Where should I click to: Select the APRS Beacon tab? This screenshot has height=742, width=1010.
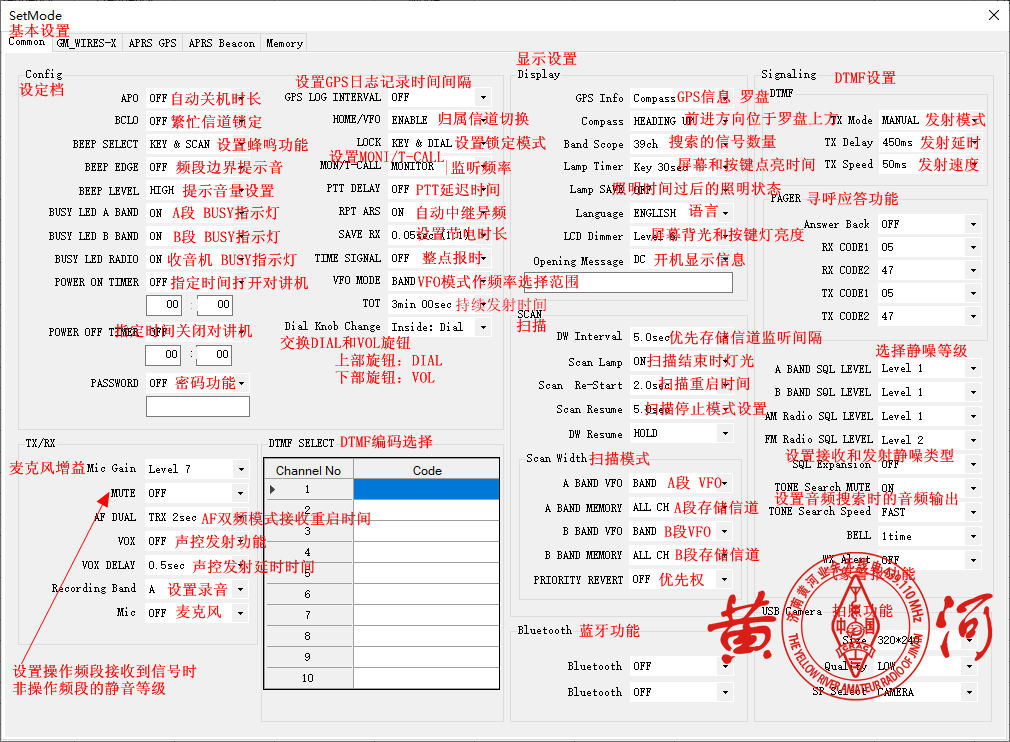(221, 43)
